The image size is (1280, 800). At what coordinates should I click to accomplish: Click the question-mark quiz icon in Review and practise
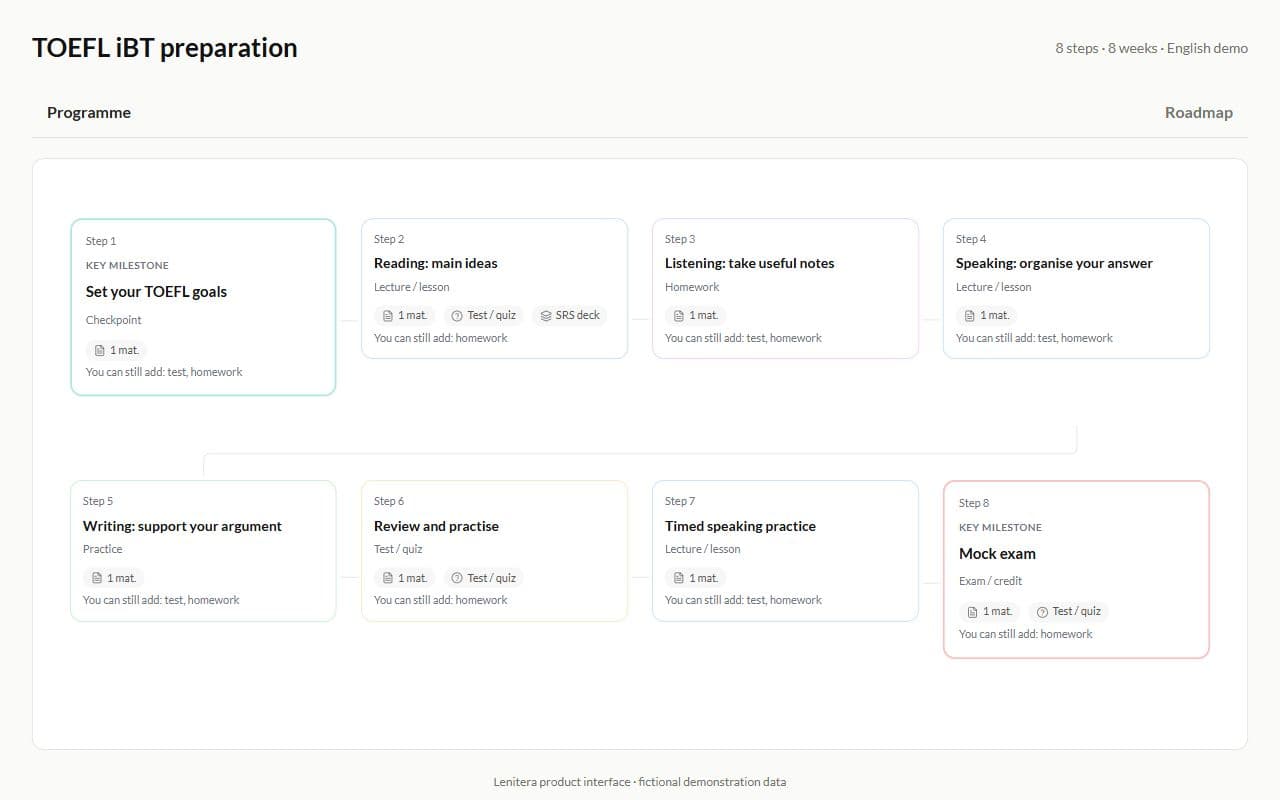click(457, 578)
